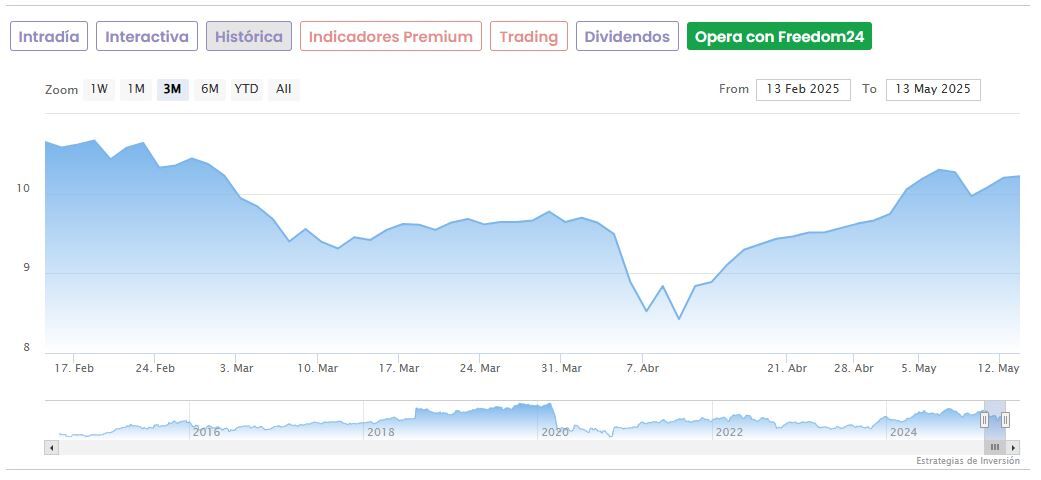
Task: Select the 1W zoom range
Action: point(99,89)
